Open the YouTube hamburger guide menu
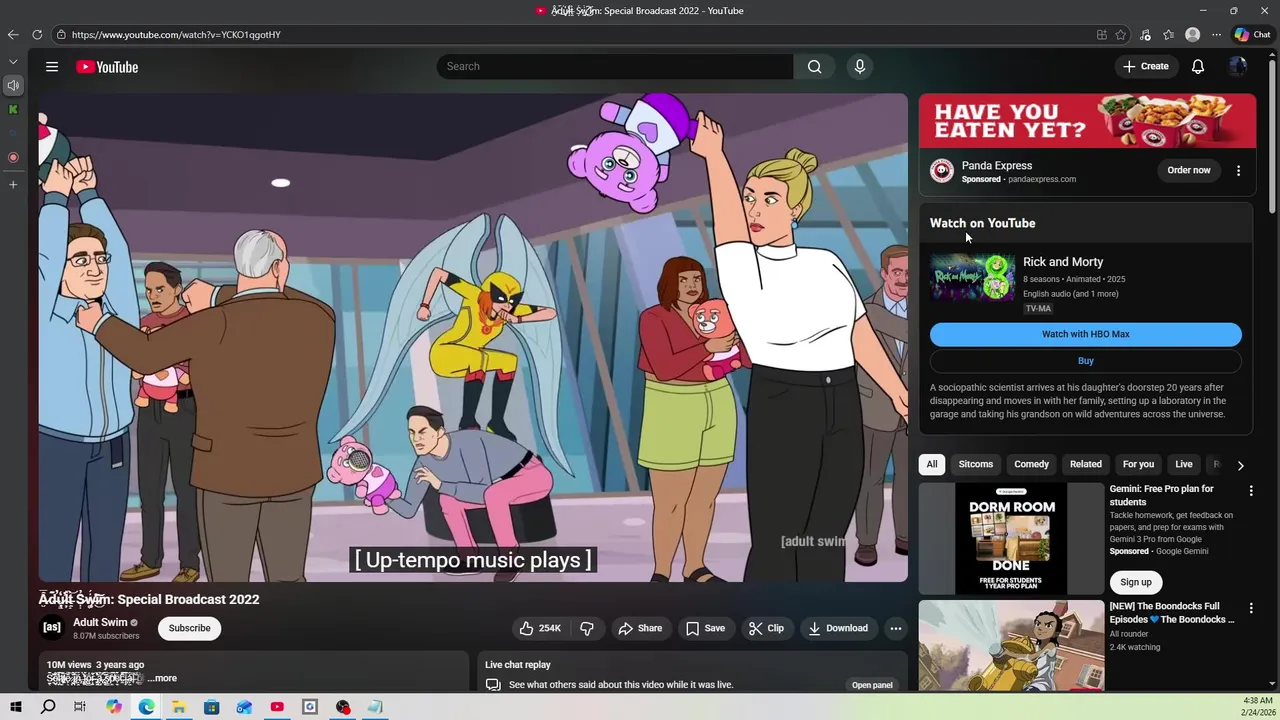 52,67
